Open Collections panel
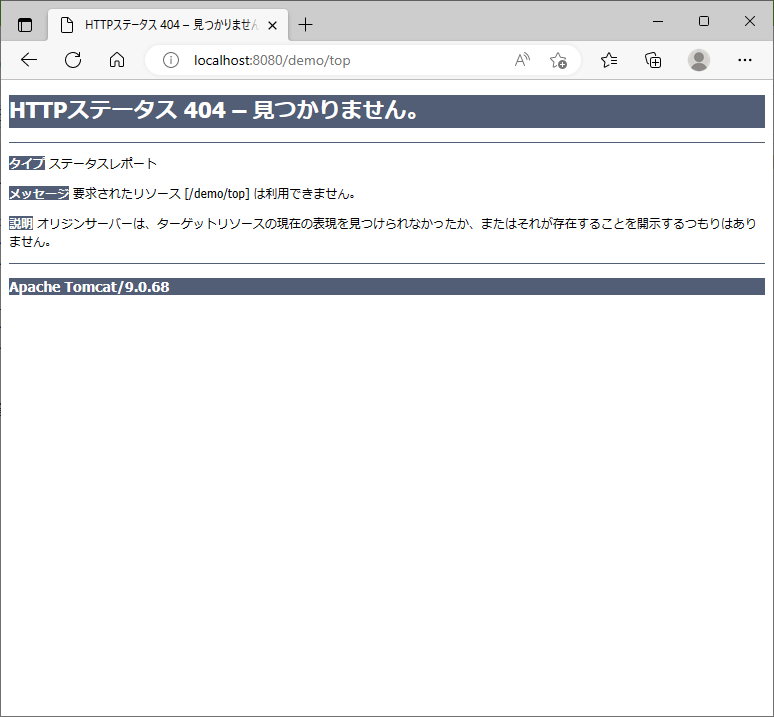774x717 pixels. (x=653, y=60)
